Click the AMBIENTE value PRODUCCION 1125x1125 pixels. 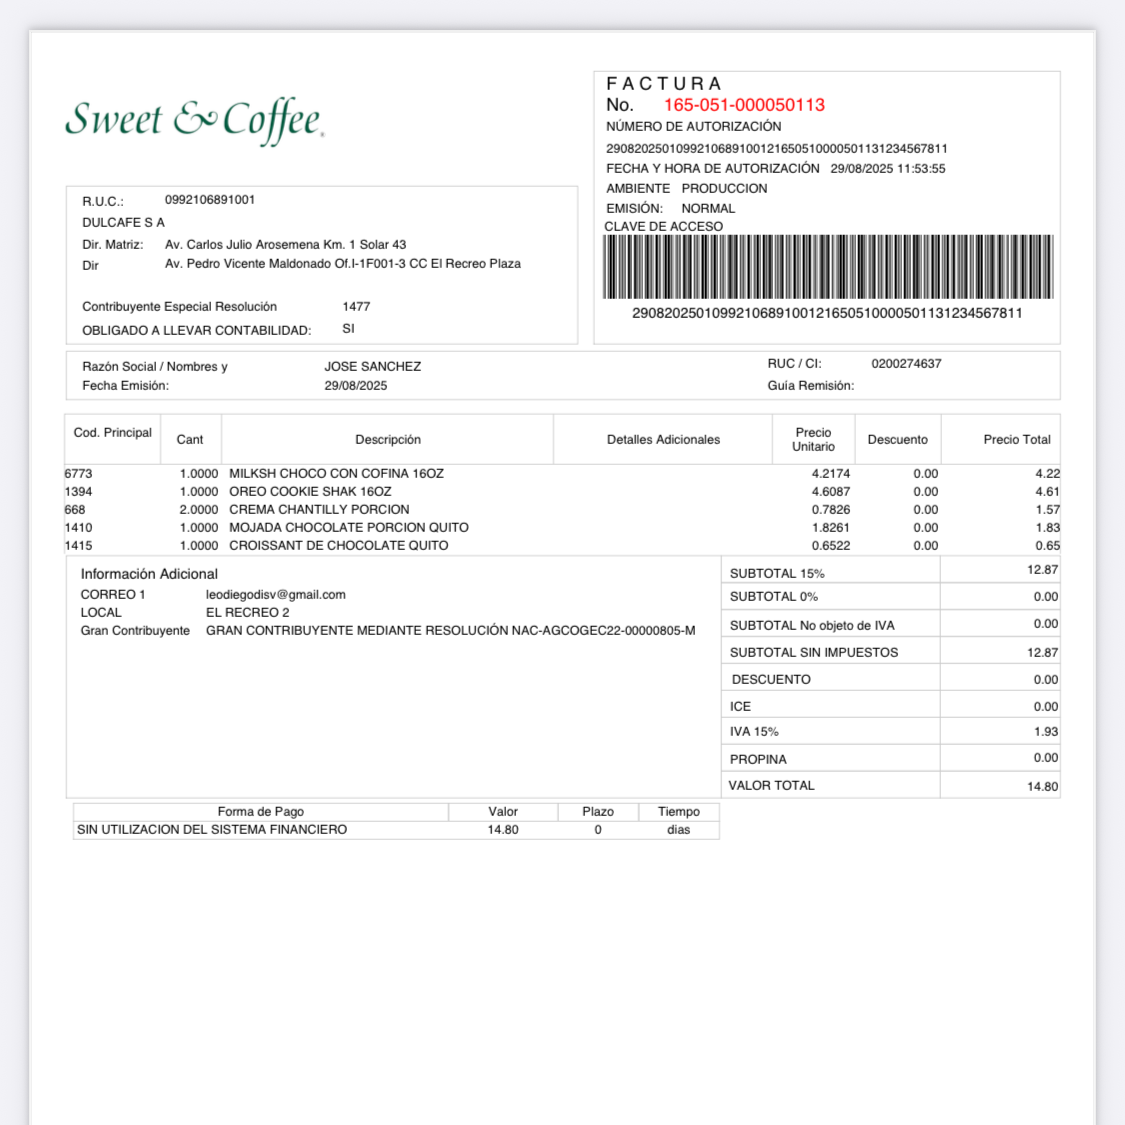point(724,188)
